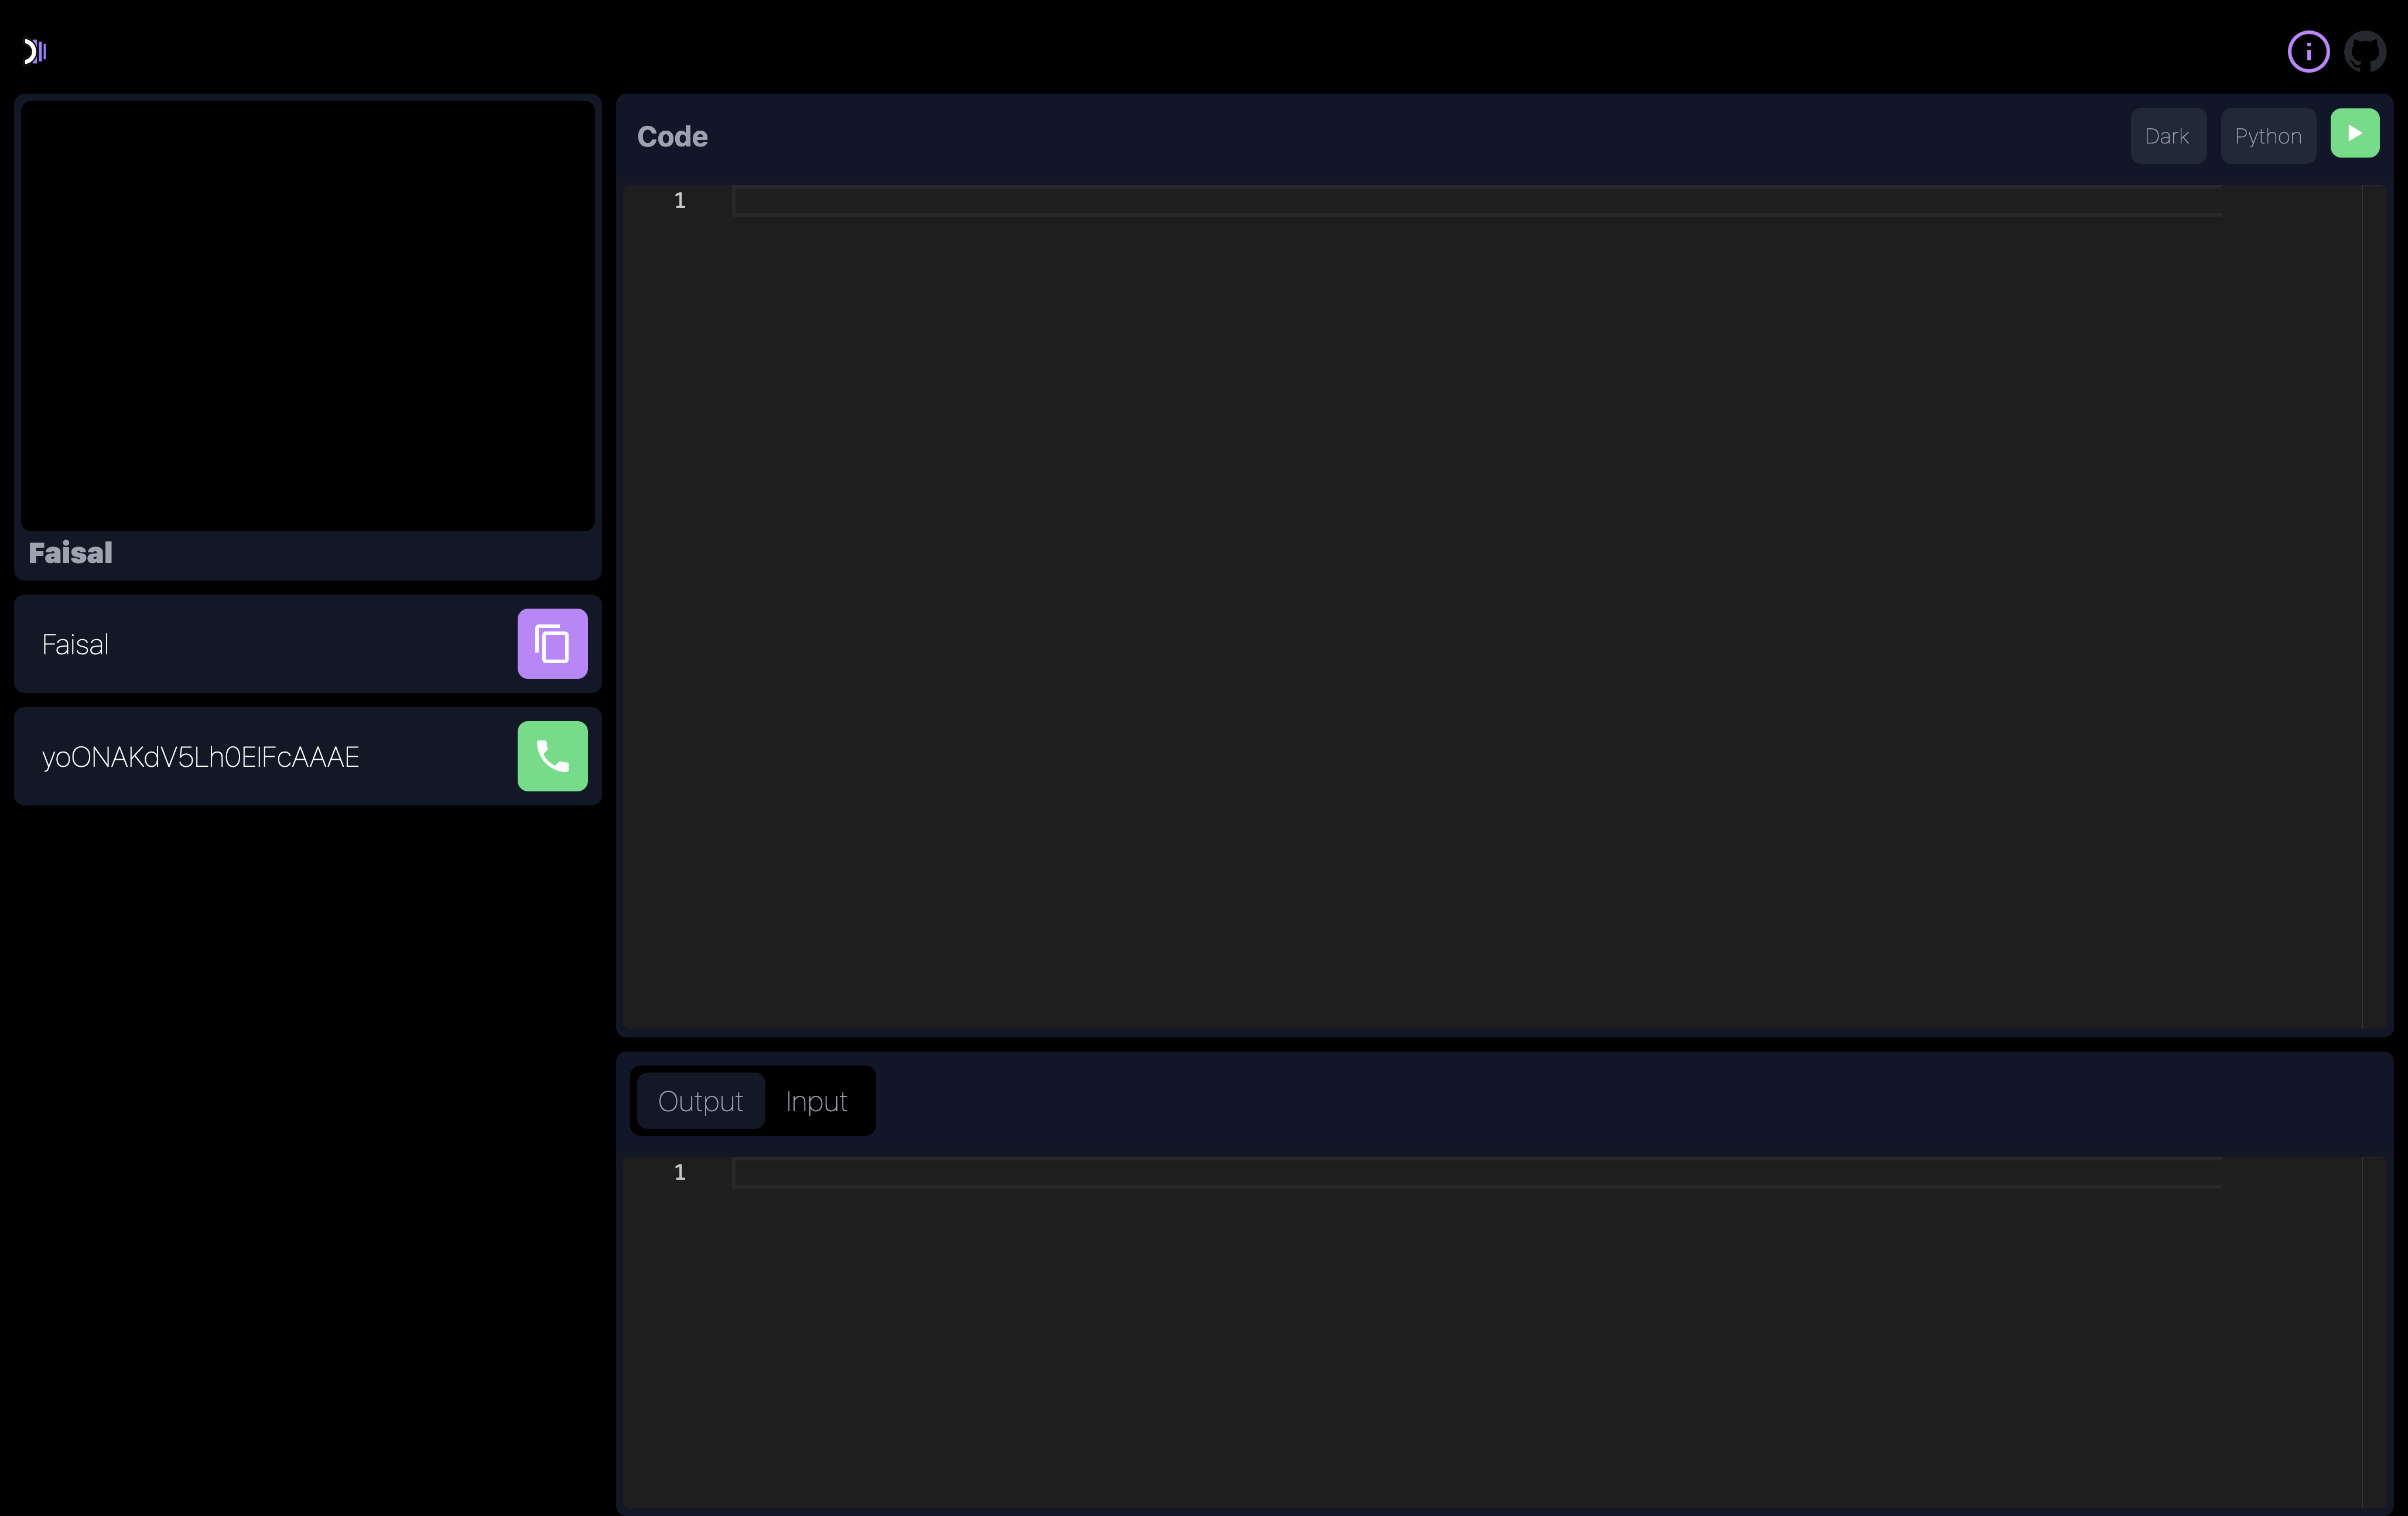Copy your ID with the purple copy icon
Screen dimensions: 2408x1516
(552, 644)
